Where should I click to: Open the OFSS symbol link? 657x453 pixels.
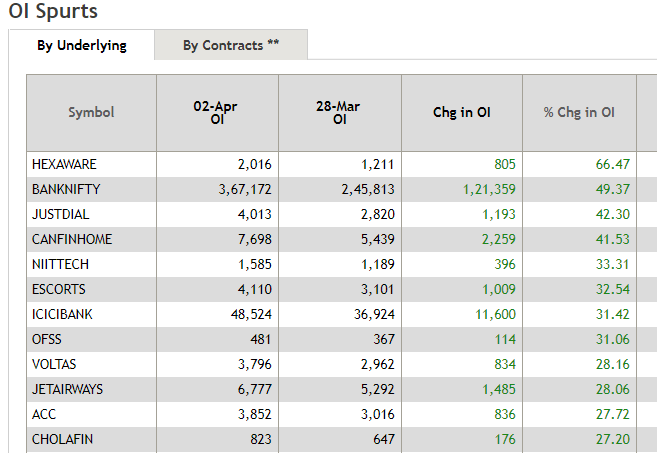47,339
